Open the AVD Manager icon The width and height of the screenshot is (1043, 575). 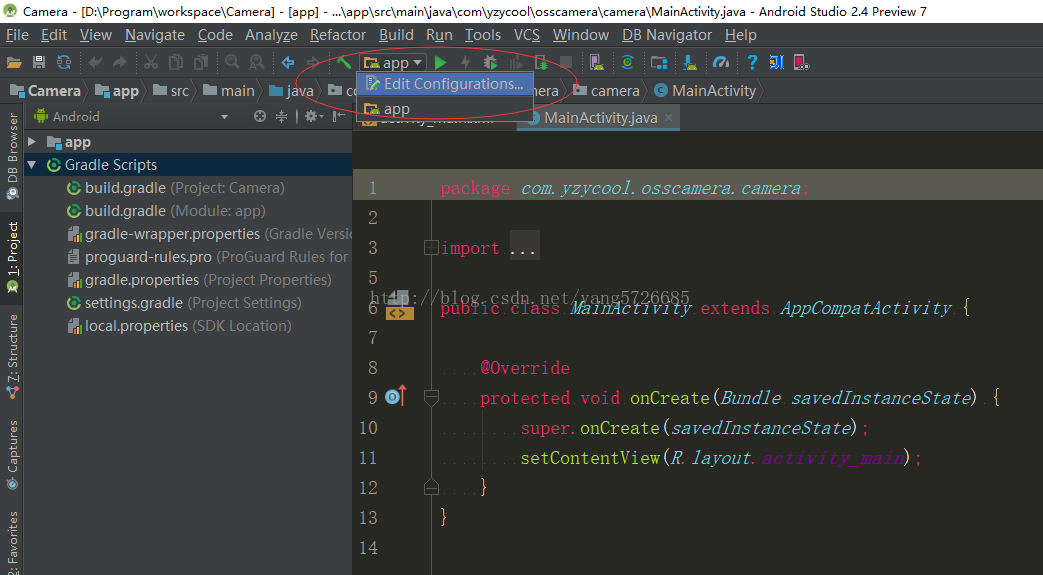(597, 63)
